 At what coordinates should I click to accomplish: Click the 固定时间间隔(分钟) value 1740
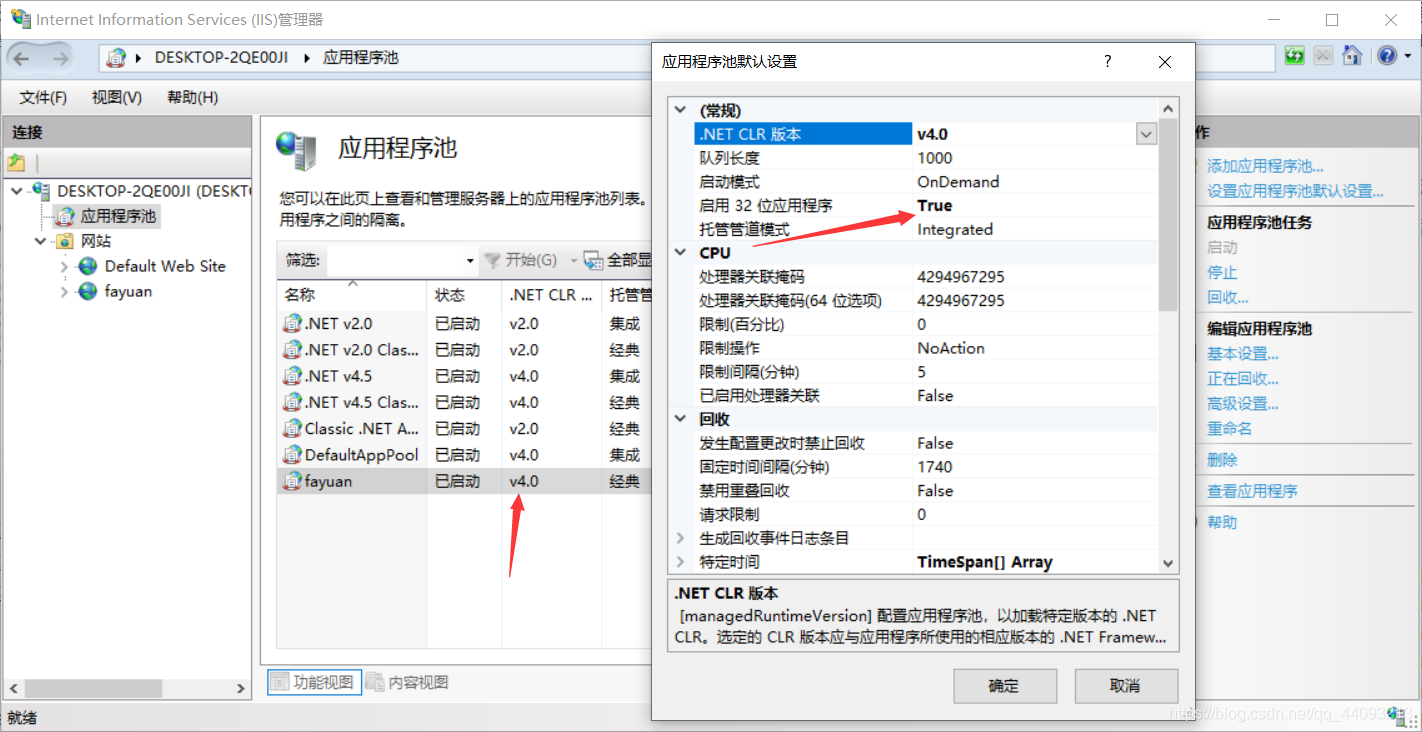[935, 467]
